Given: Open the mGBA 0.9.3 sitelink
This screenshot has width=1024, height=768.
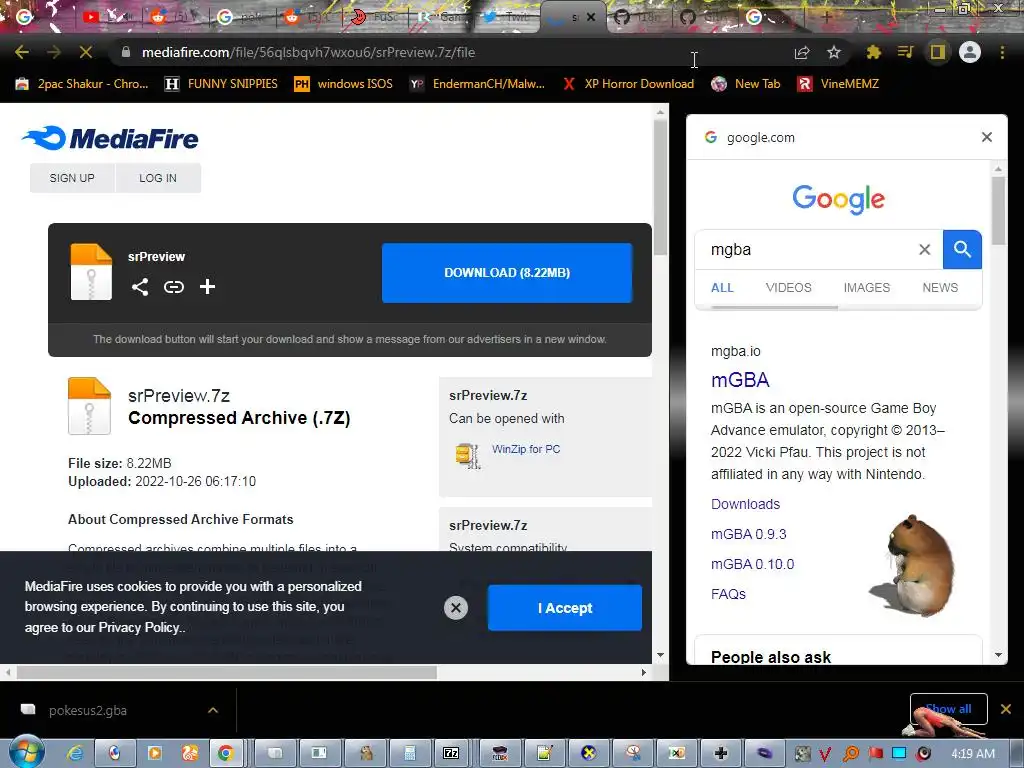Looking at the screenshot, I should coord(748,534).
